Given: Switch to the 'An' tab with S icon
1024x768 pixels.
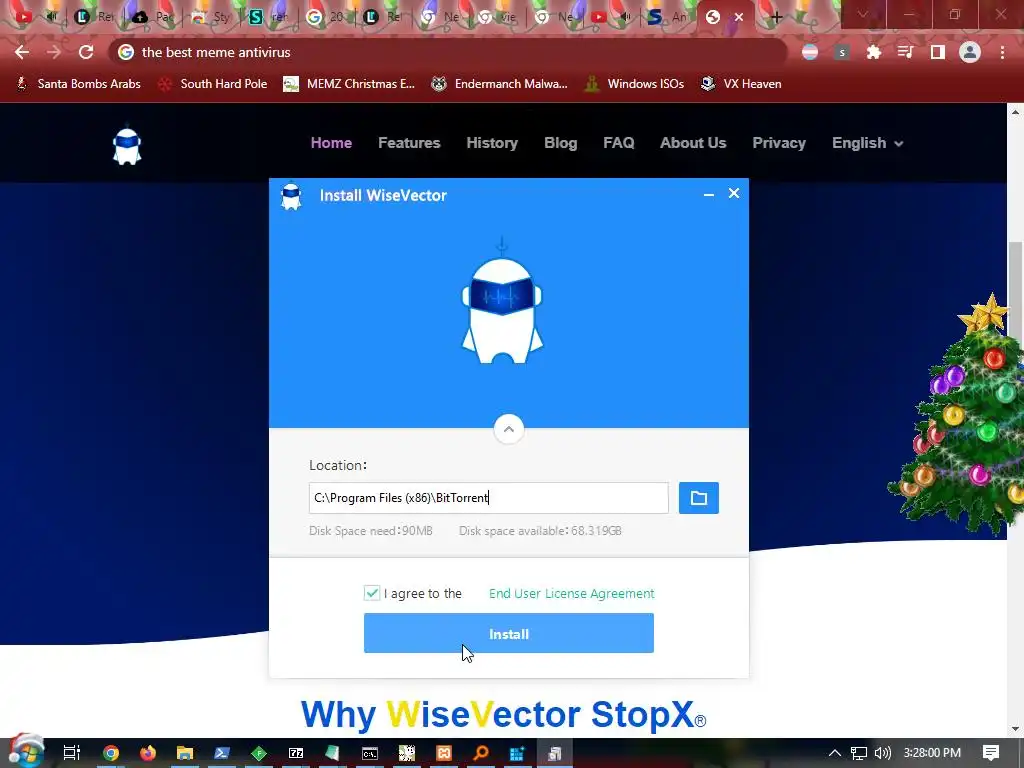Looking at the screenshot, I should click(666, 16).
